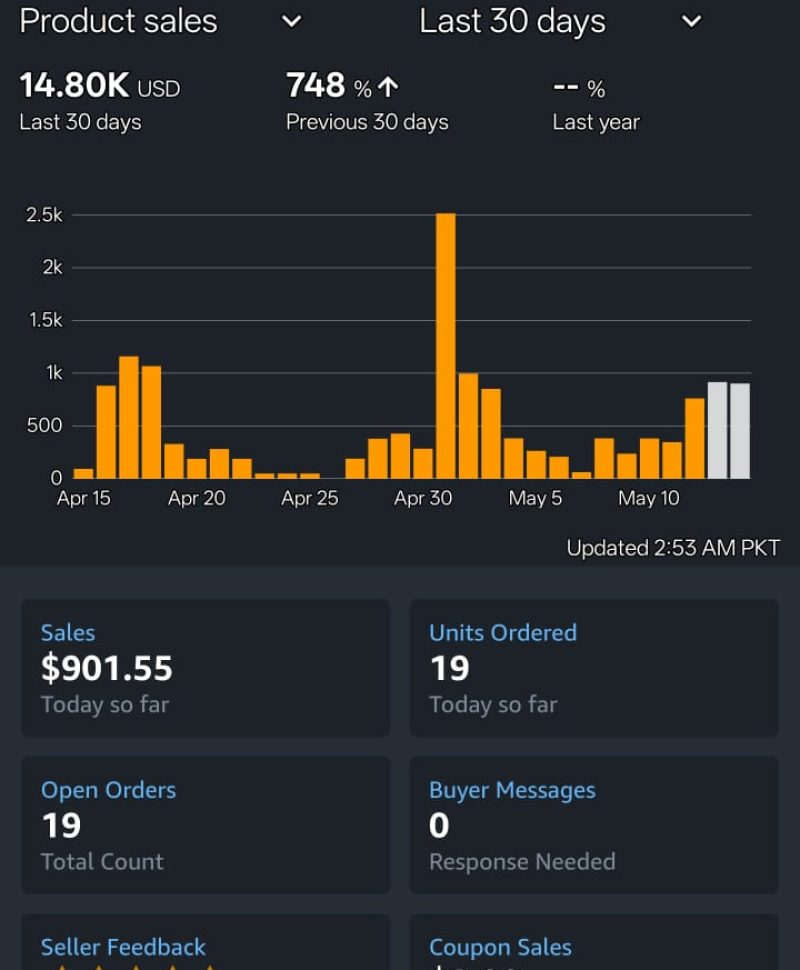Open the Units Ordered card
The width and height of the screenshot is (800, 970).
click(503, 633)
